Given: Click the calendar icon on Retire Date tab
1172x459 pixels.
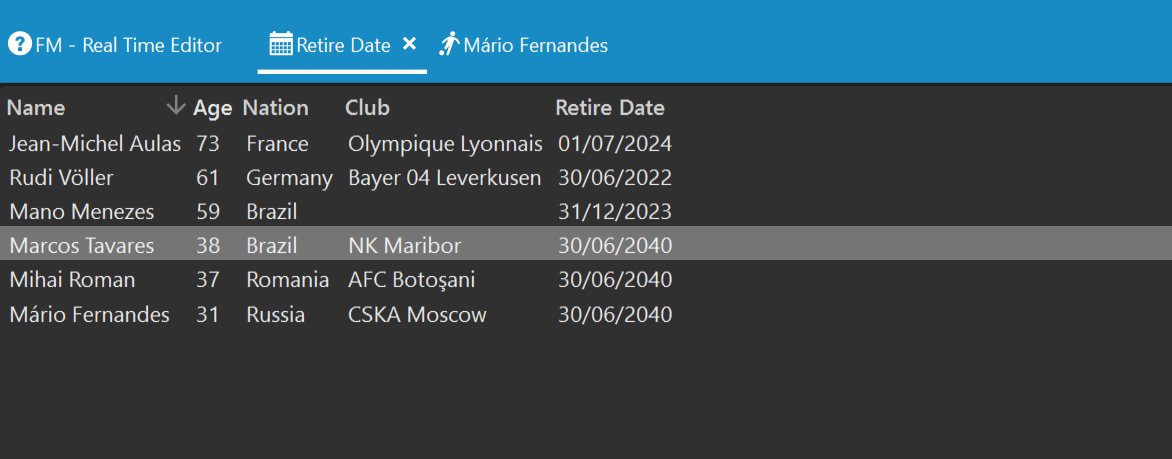Looking at the screenshot, I should (281, 43).
